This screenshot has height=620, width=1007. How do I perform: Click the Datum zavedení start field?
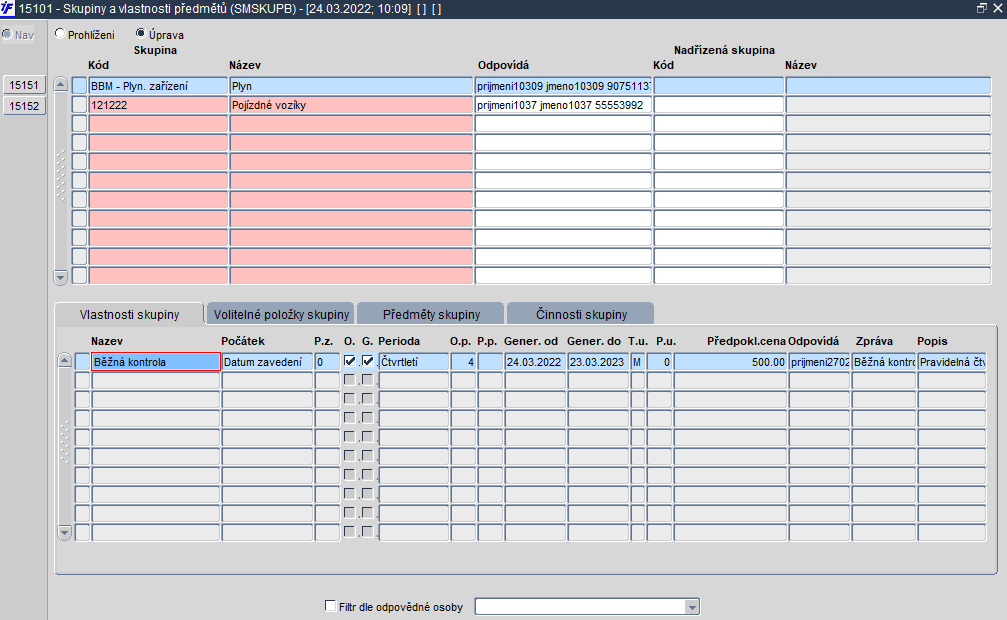pos(267,362)
